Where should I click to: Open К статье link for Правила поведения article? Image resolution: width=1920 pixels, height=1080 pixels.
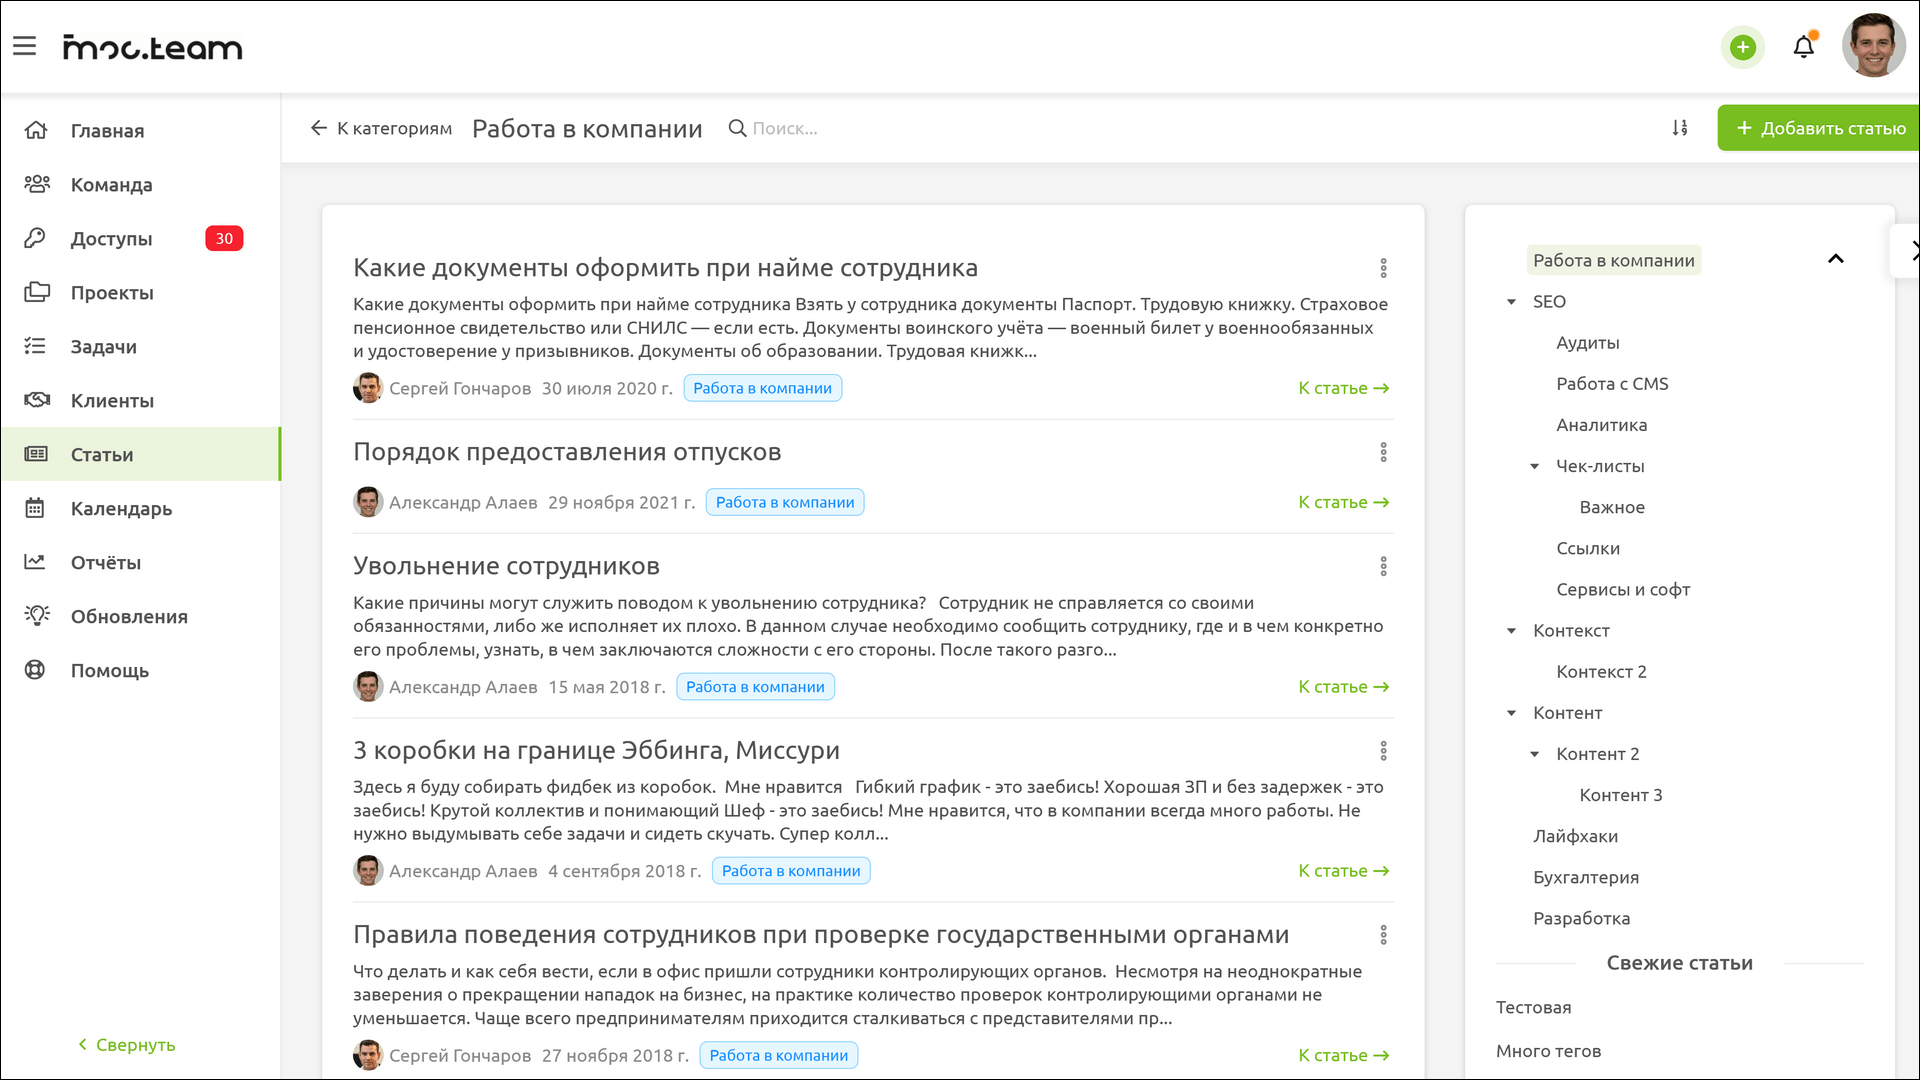coord(1344,1055)
